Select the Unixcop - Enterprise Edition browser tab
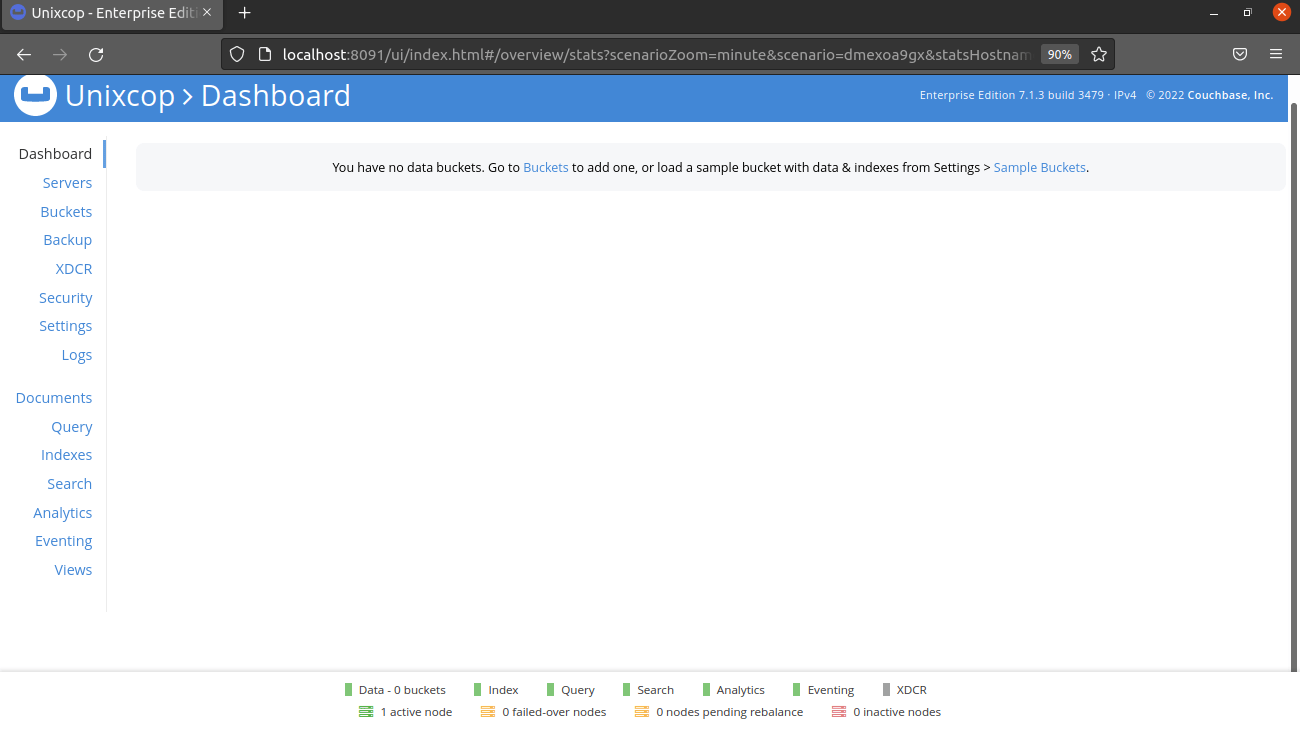This screenshot has height=731, width=1300. [113, 13]
